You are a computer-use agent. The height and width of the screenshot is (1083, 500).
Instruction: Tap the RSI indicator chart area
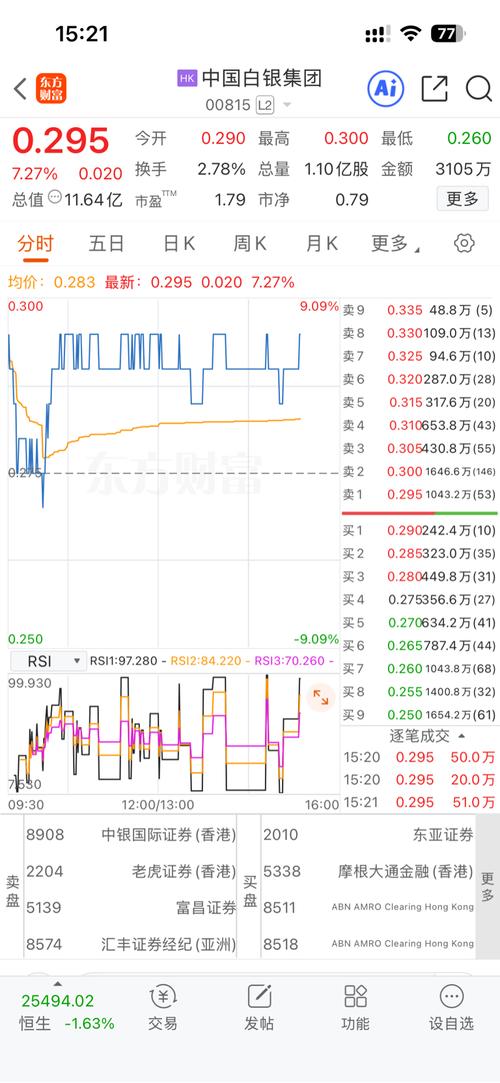click(x=174, y=734)
